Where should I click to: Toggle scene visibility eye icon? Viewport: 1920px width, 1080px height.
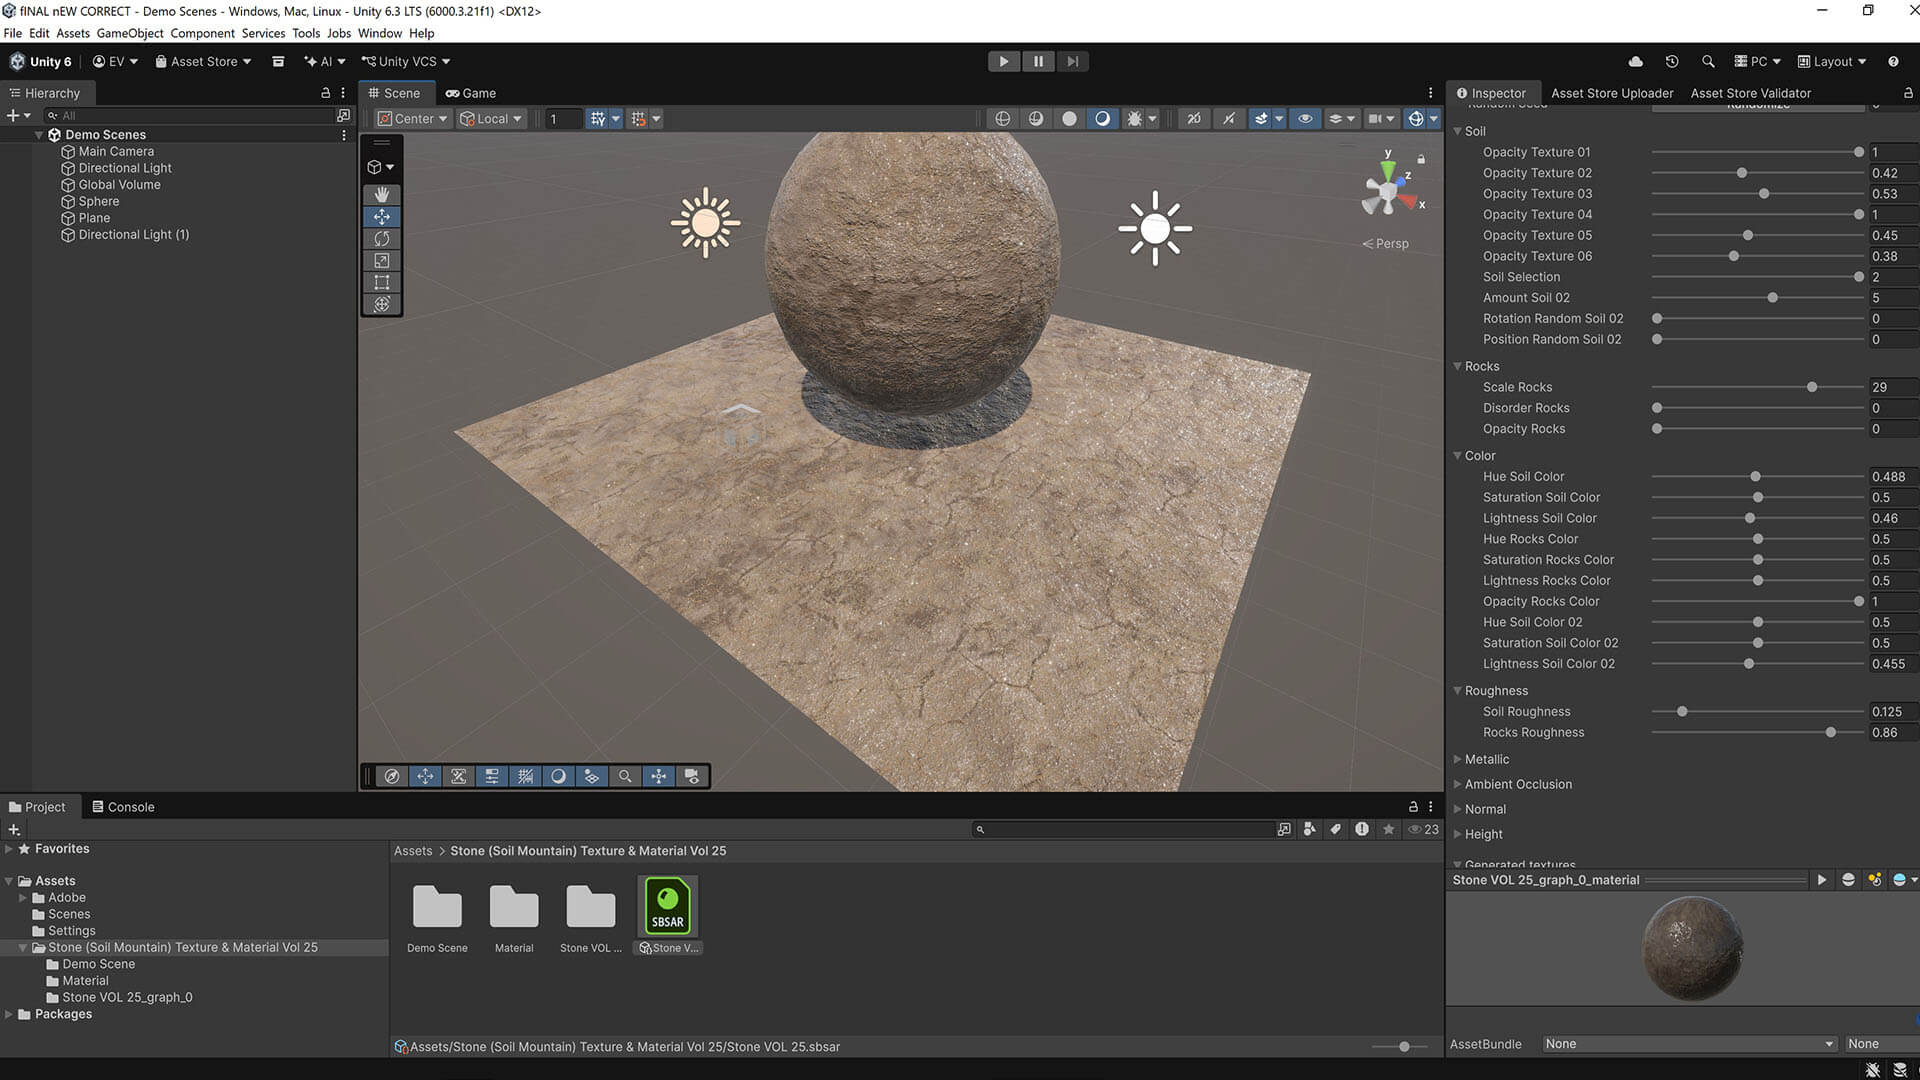[1305, 118]
